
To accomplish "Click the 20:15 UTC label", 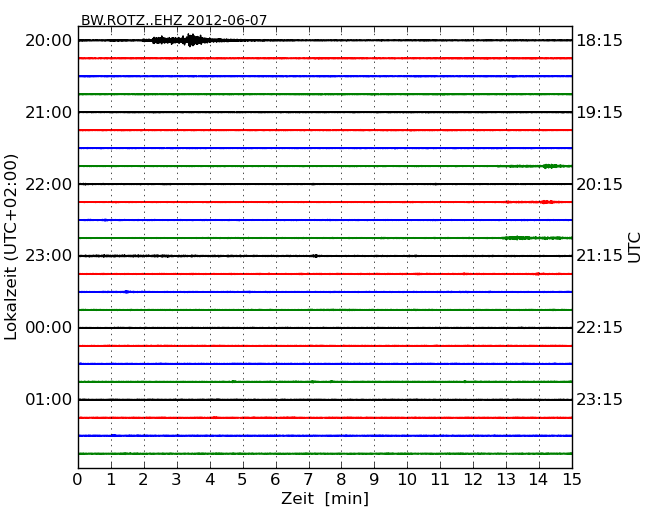I will (599, 184).
